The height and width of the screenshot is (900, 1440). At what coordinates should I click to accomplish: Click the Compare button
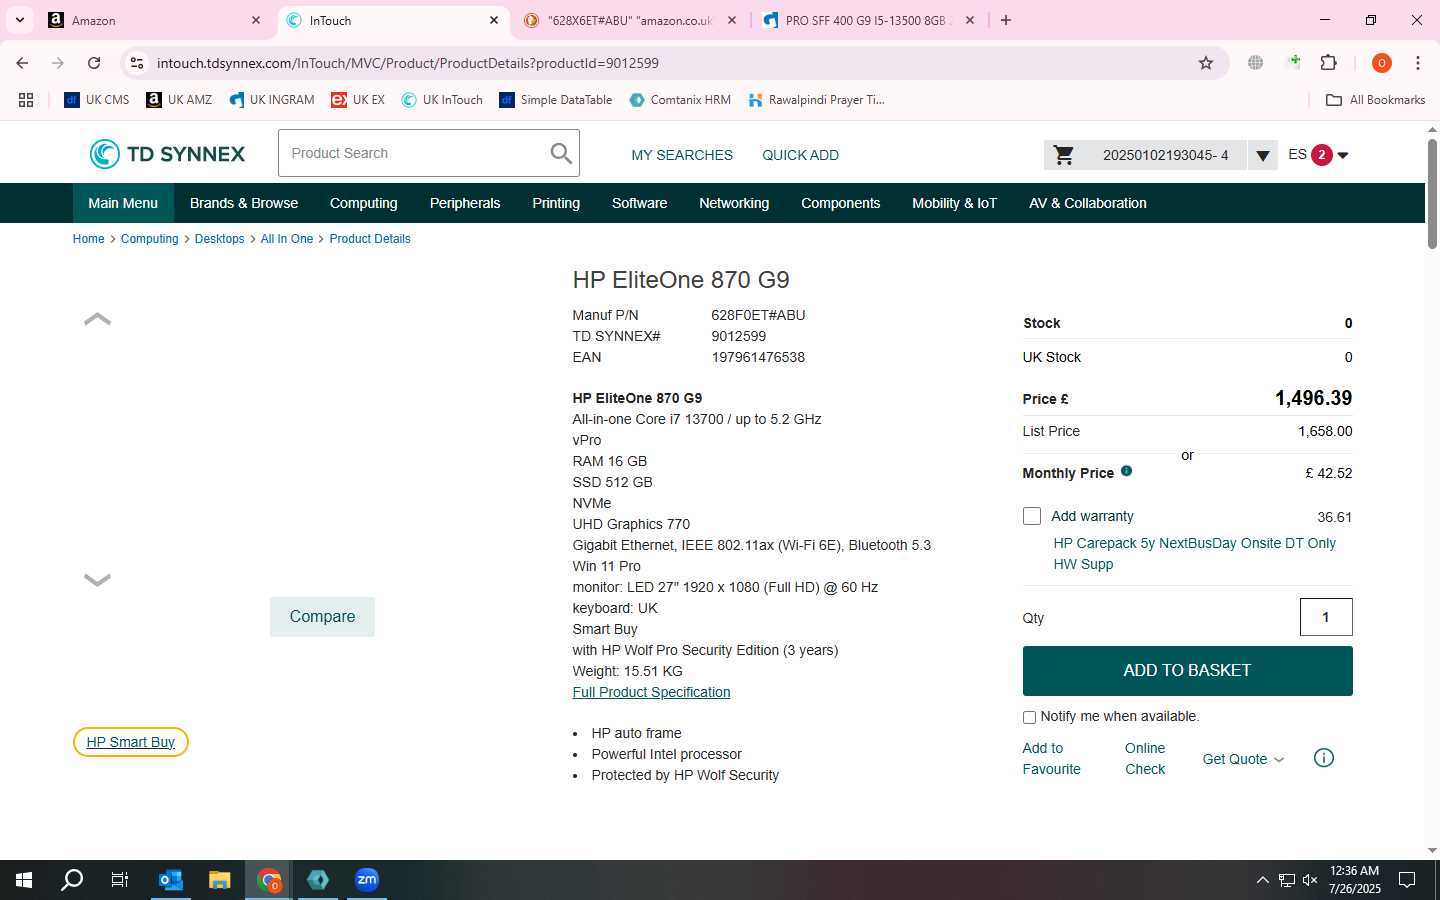(322, 617)
